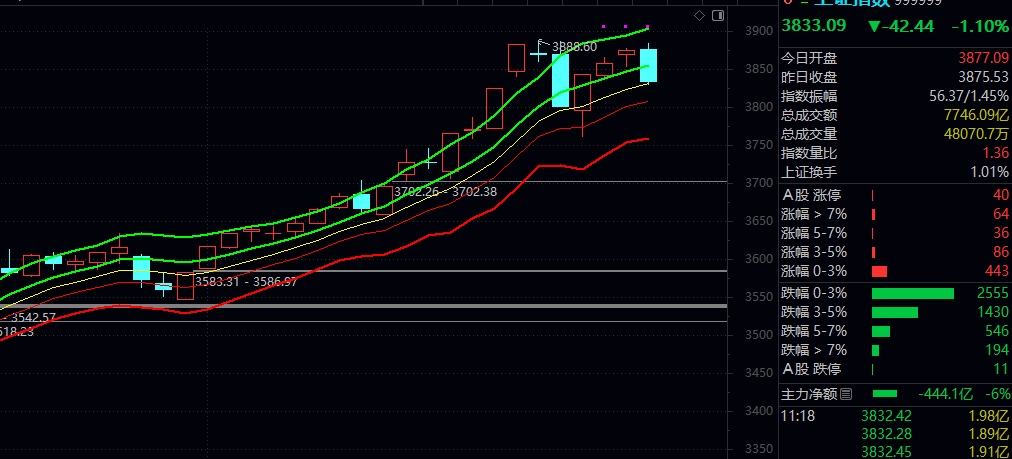This screenshot has height=459, width=1012.
Task: Click the red bar for 涨幅 0-3%
Action: coord(880,271)
